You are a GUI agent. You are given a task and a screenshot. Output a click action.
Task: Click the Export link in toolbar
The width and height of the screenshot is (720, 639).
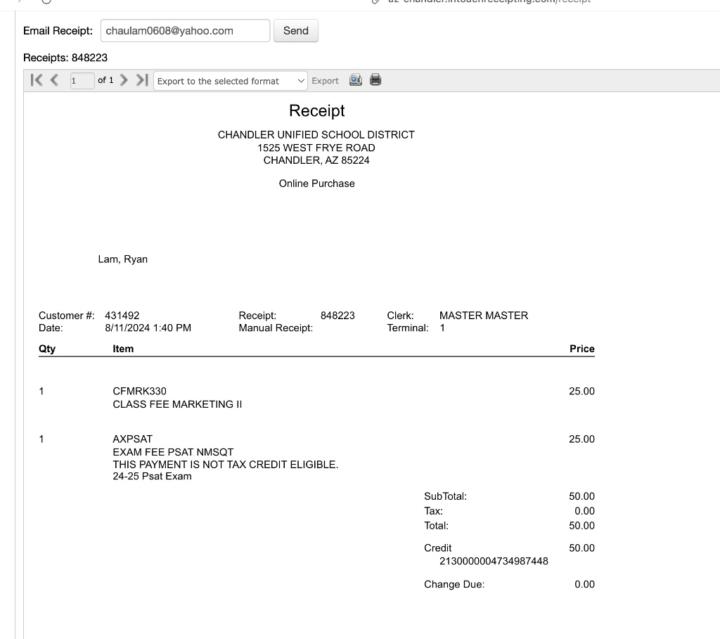[325, 81]
